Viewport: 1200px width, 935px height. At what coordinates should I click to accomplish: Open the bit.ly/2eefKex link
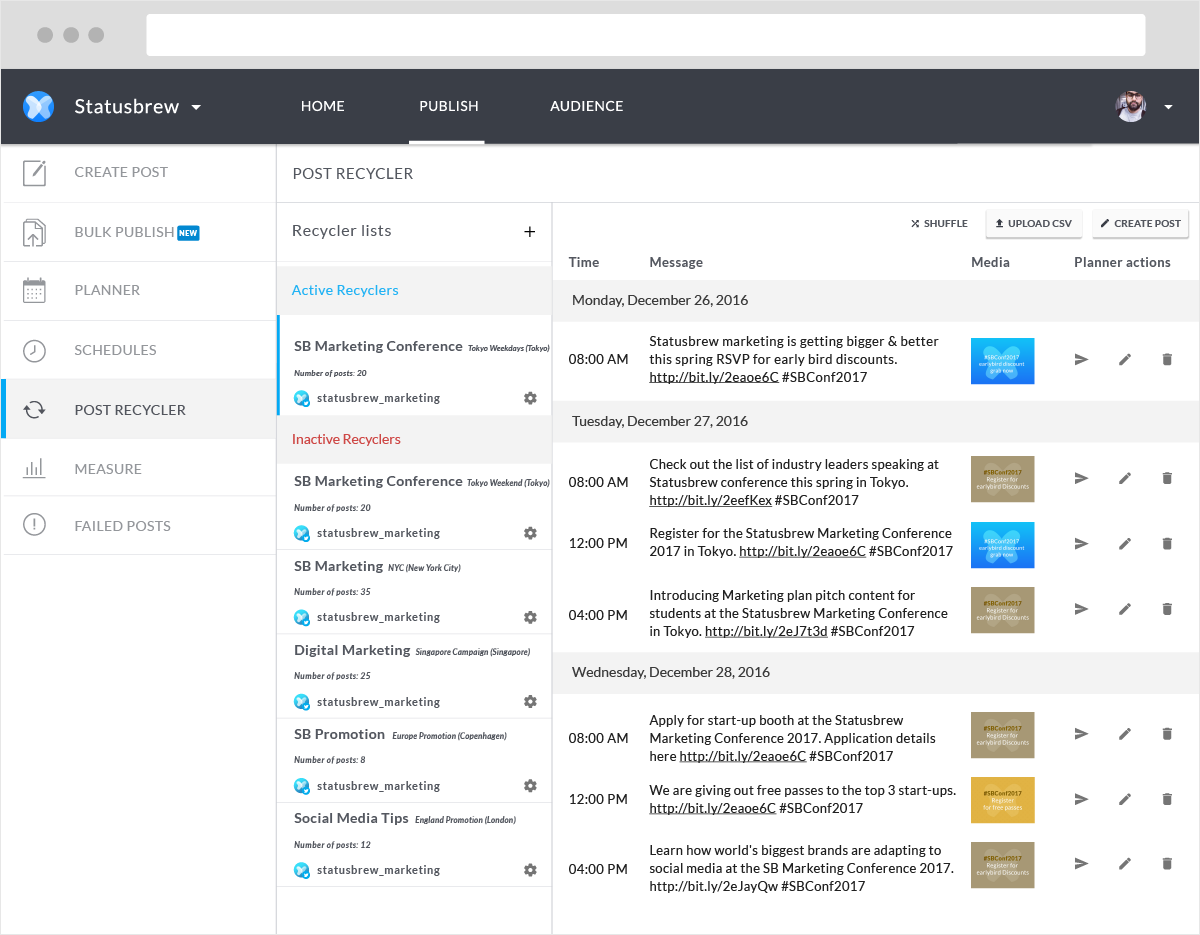point(710,501)
